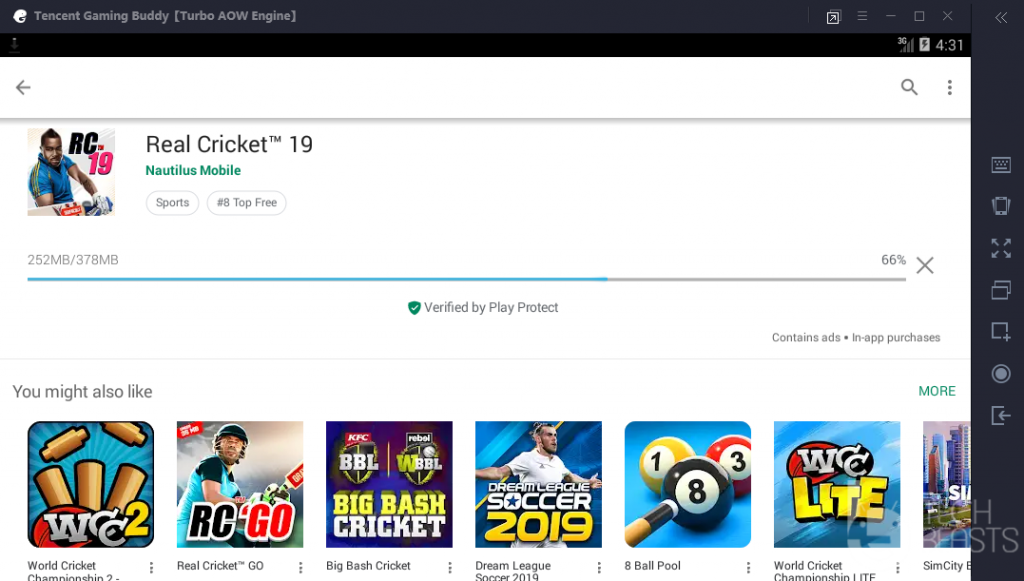Click the Real Cricket 19 app icon
The height and width of the screenshot is (581, 1024).
point(71,172)
